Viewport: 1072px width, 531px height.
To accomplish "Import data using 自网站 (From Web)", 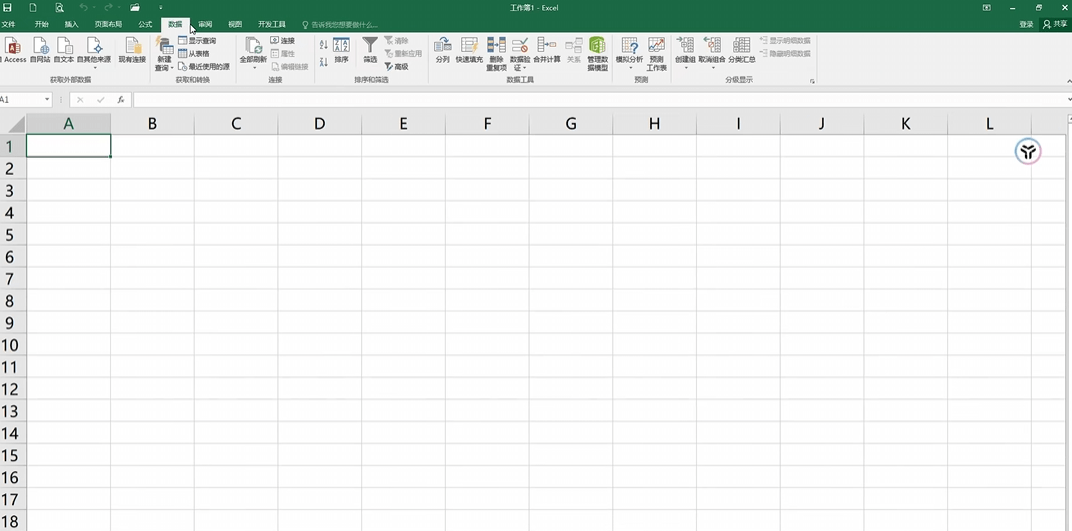I will [40, 47].
